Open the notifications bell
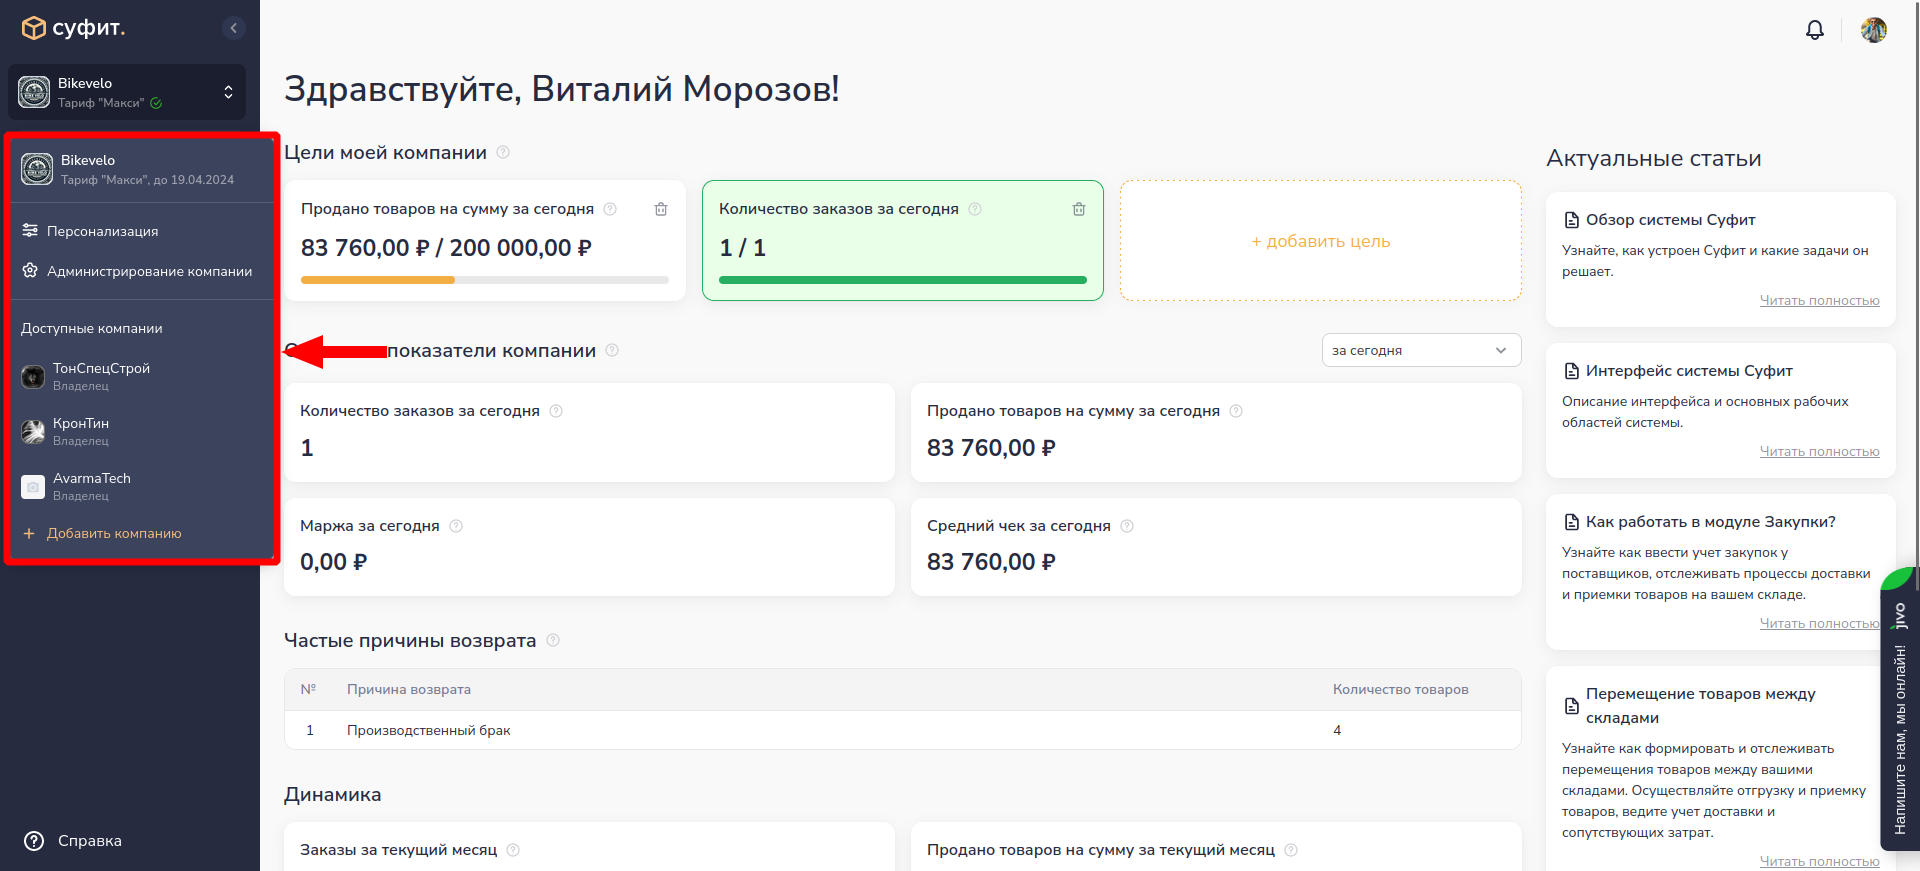 [x=1814, y=30]
